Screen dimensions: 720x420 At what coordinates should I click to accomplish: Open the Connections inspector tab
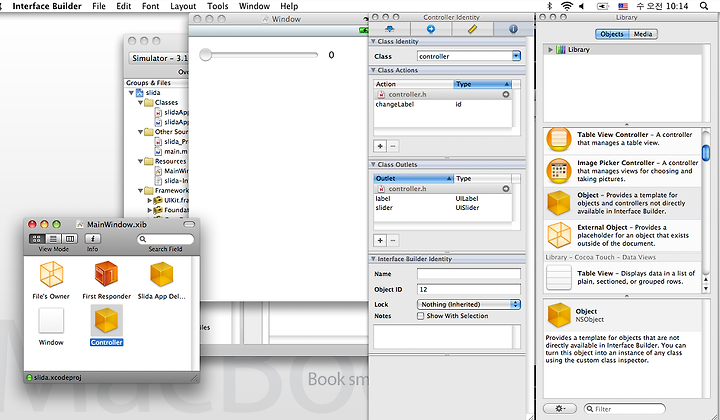pos(431,29)
